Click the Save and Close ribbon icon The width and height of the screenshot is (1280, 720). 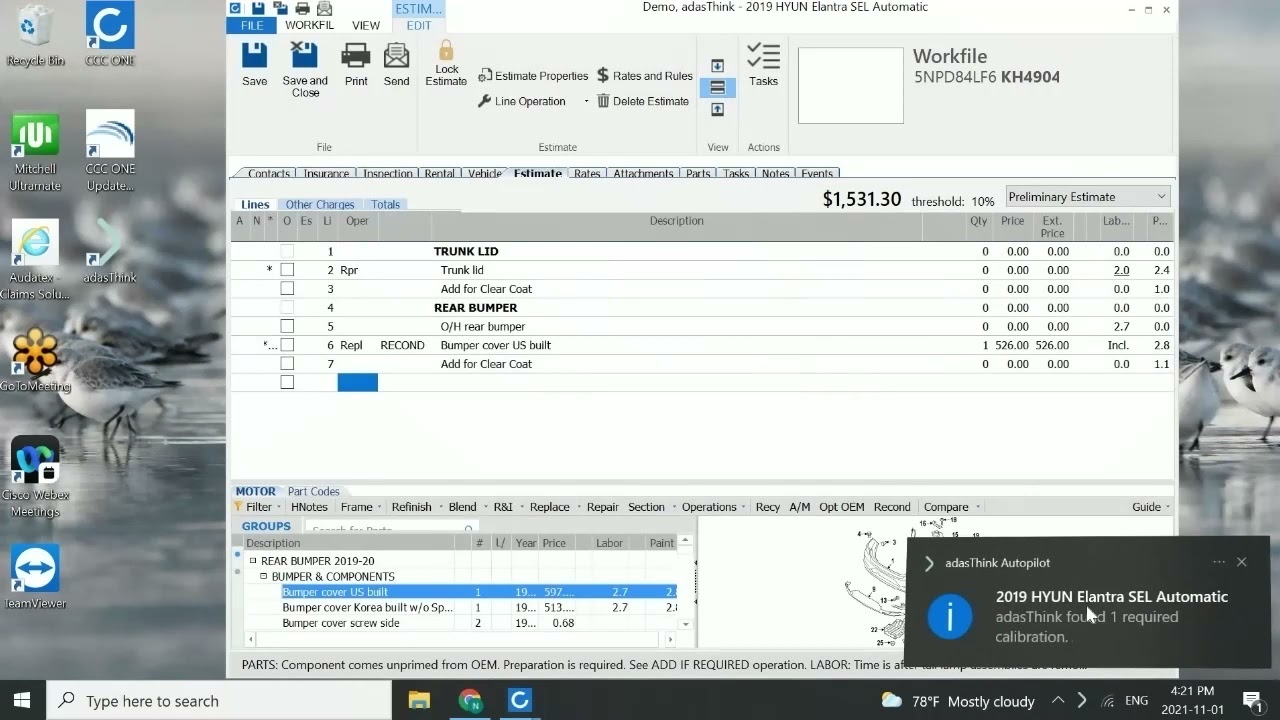point(304,56)
